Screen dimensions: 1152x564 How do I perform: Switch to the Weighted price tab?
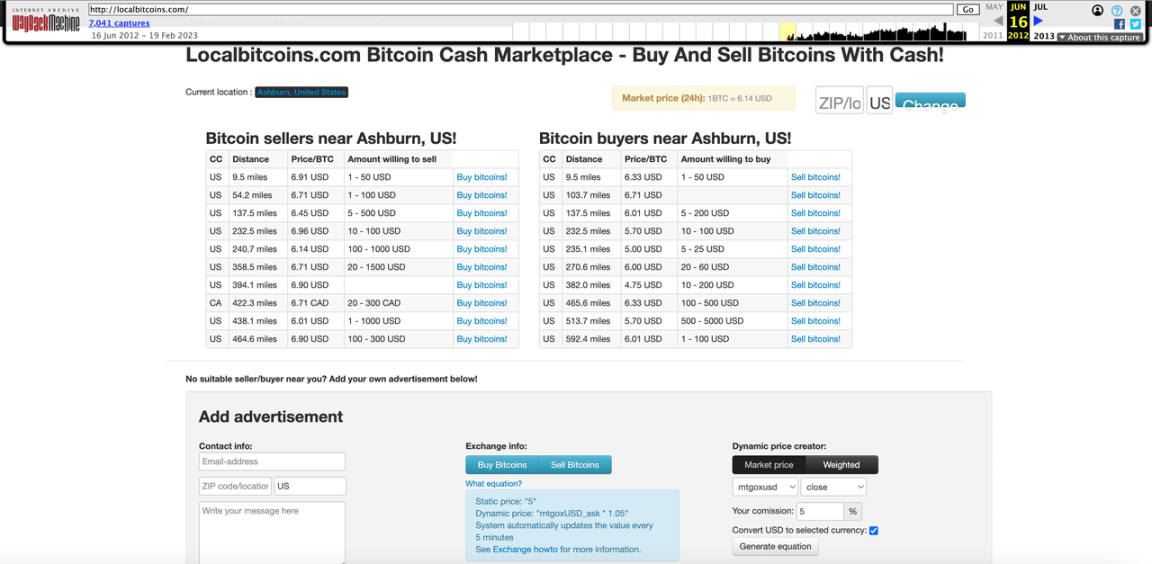tap(841, 465)
